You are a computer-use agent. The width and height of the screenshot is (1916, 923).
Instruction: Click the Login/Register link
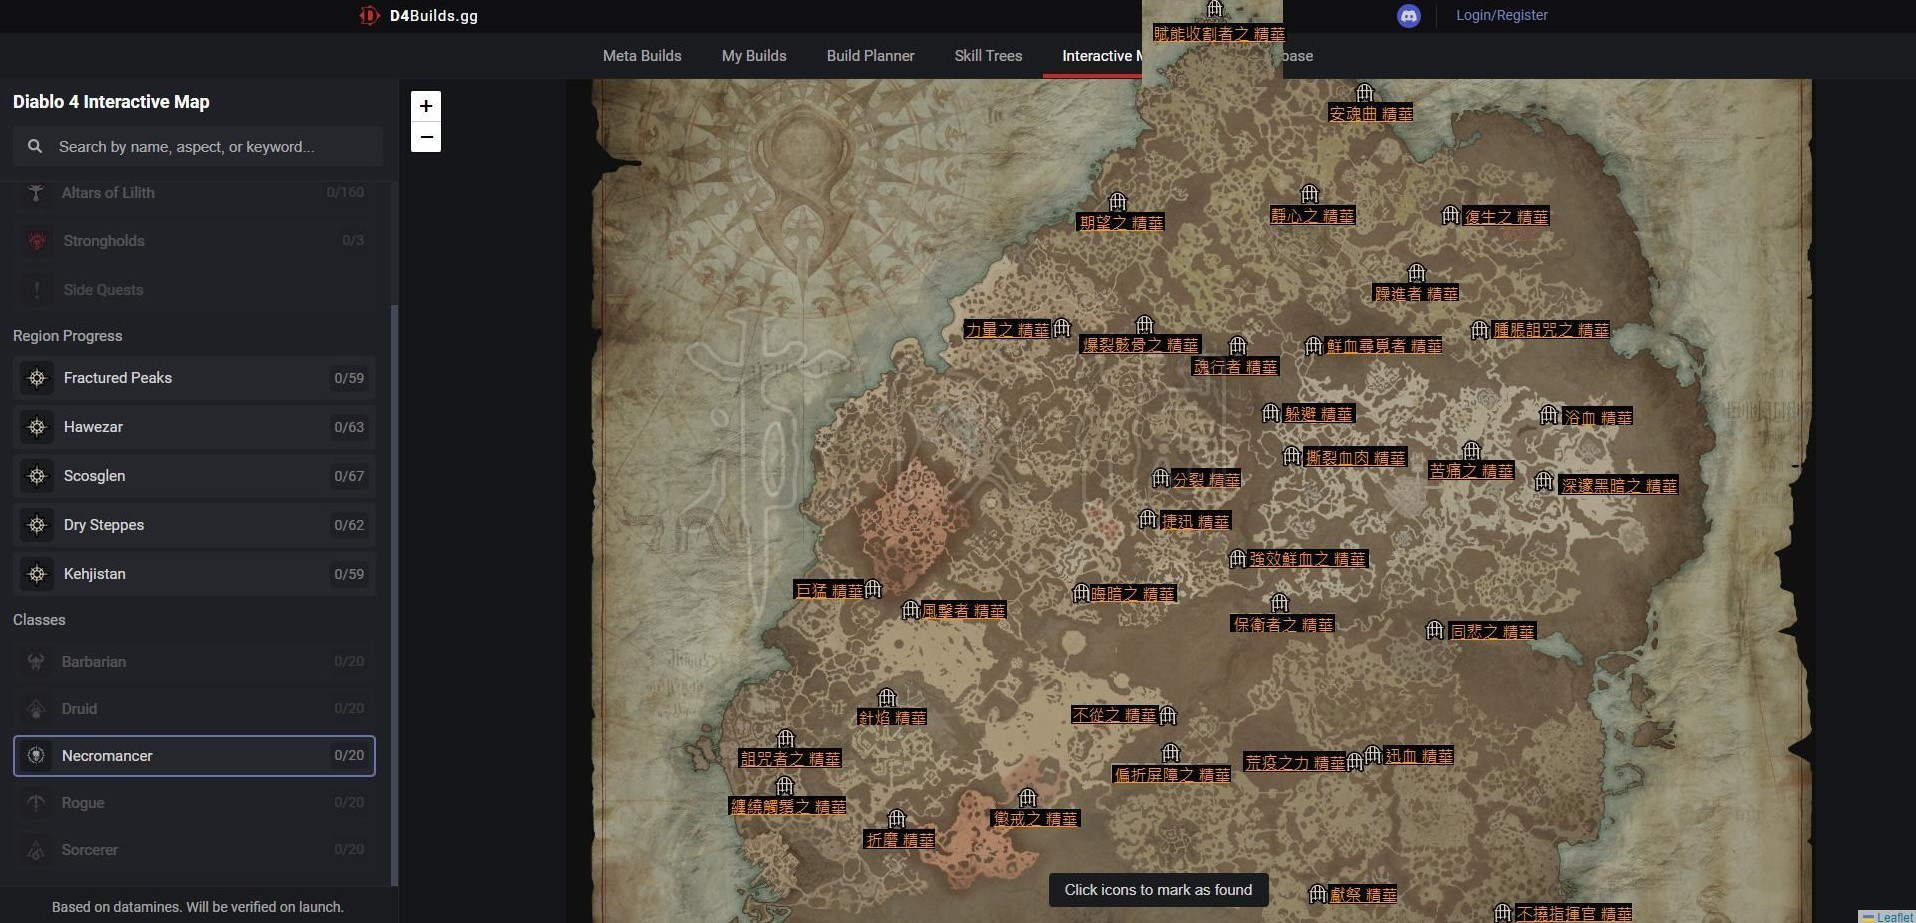pyautogui.click(x=1501, y=15)
